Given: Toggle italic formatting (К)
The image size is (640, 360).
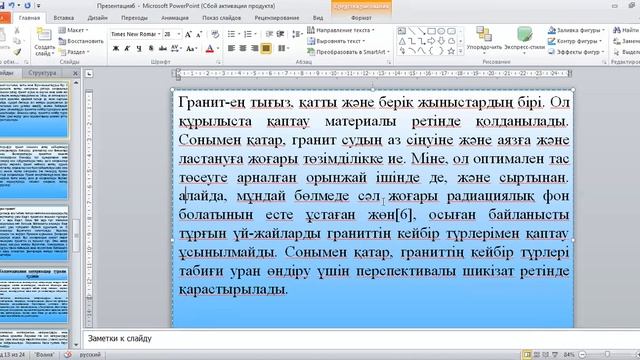Looking at the screenshot, I should pyautogui.click(x=127, y=49).
